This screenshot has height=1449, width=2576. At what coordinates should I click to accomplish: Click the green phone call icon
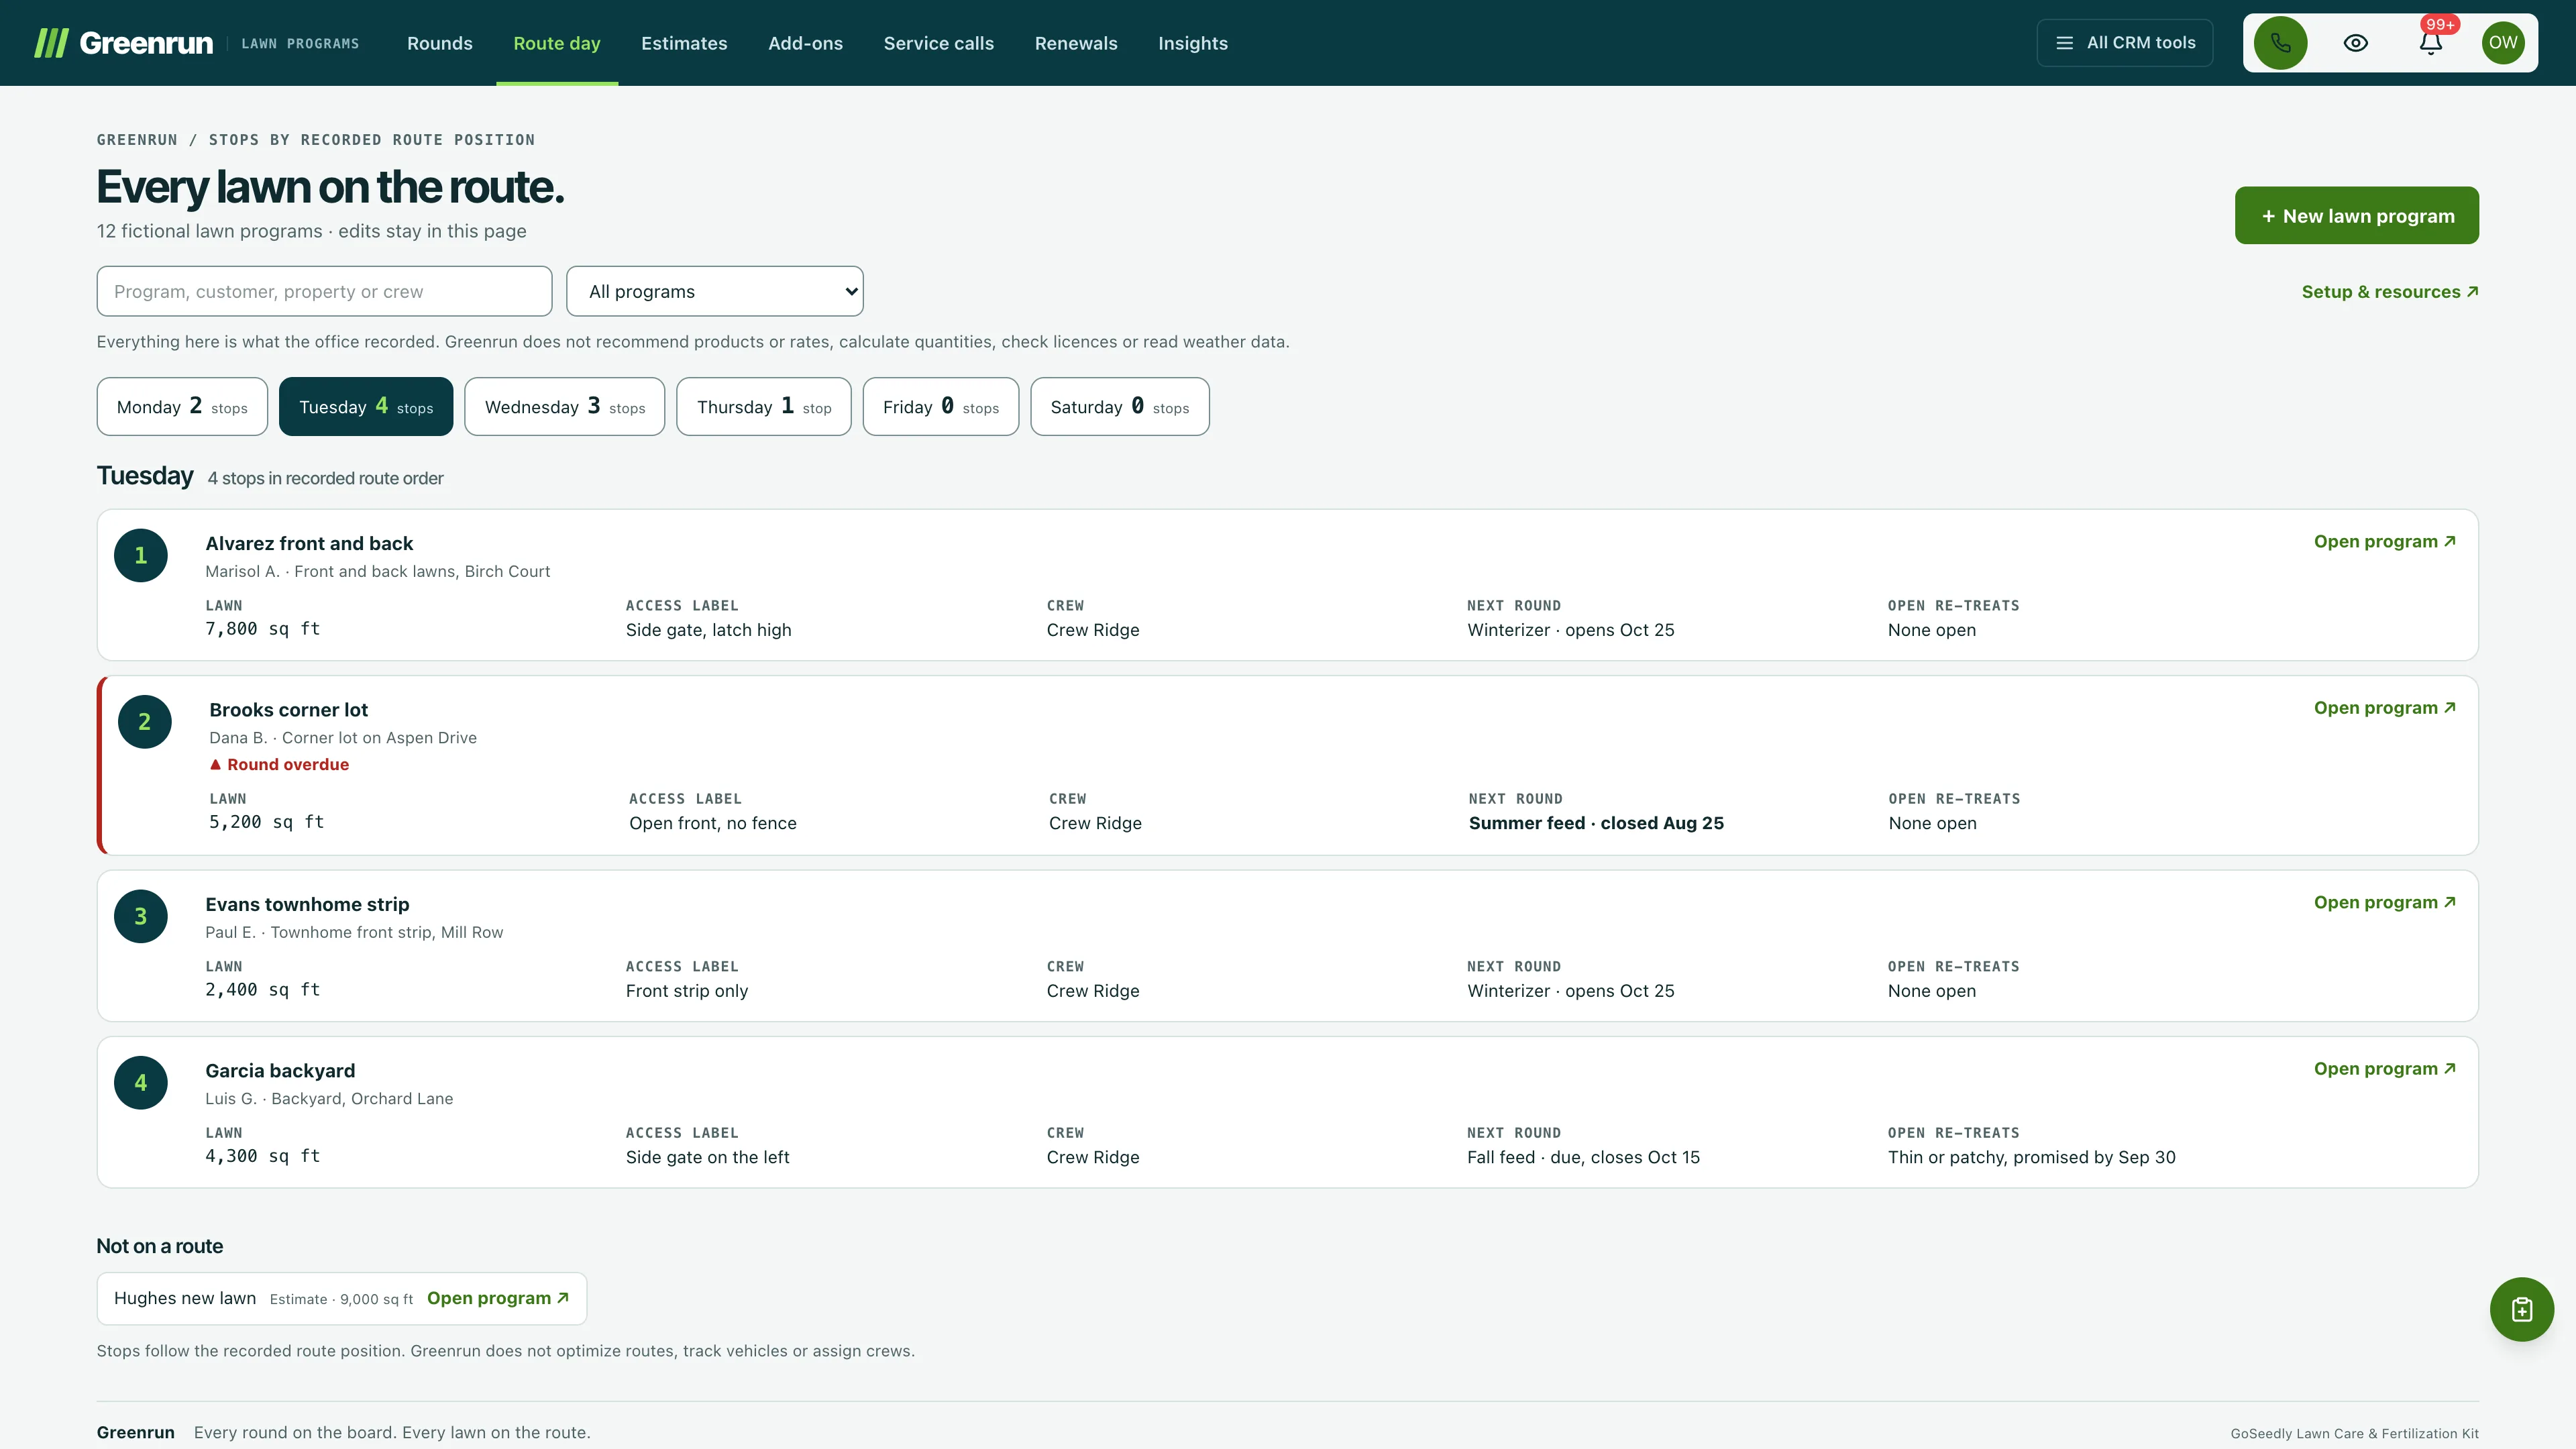[2280, 43]
